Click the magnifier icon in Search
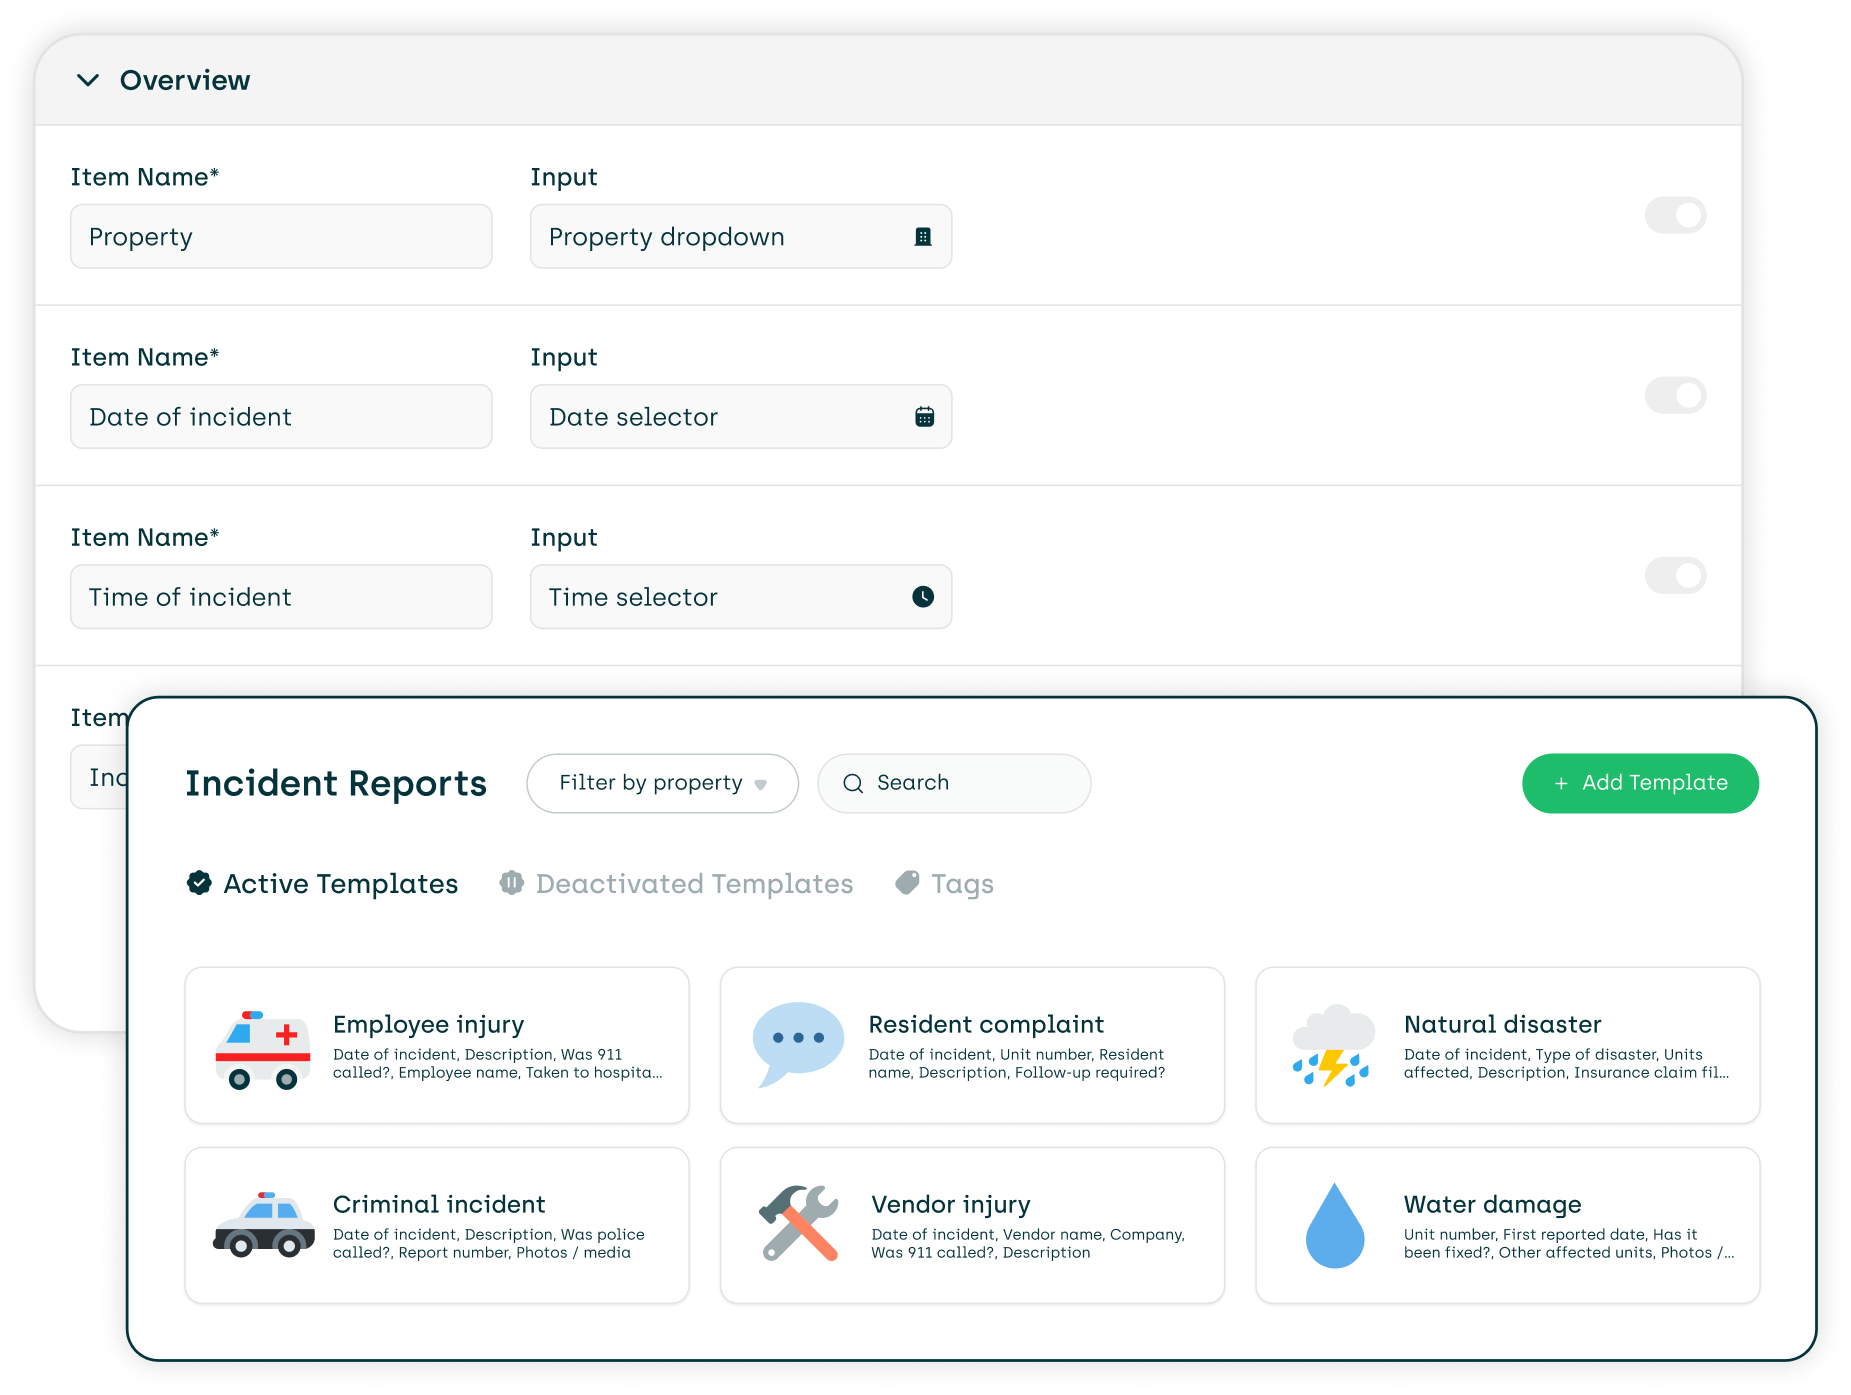The width and height of the screenshot is (1851, 1395). 853,784
